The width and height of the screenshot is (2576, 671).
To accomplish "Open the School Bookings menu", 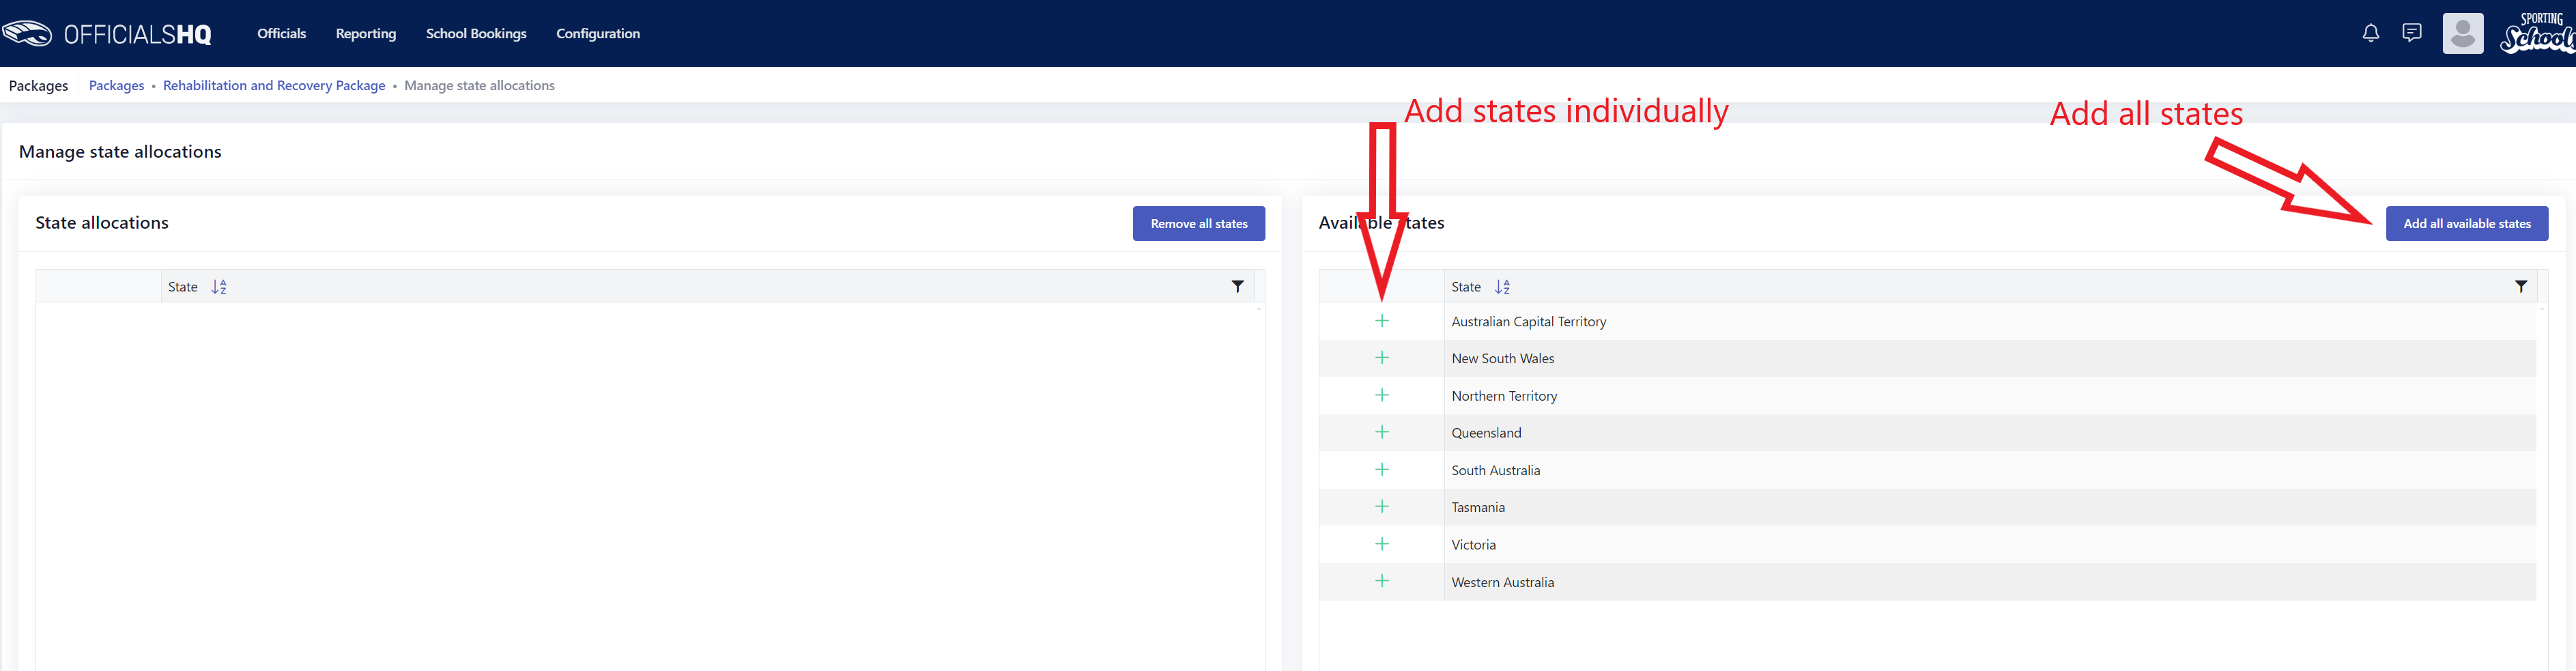I will pyautogui.click(x=476, y=33).
